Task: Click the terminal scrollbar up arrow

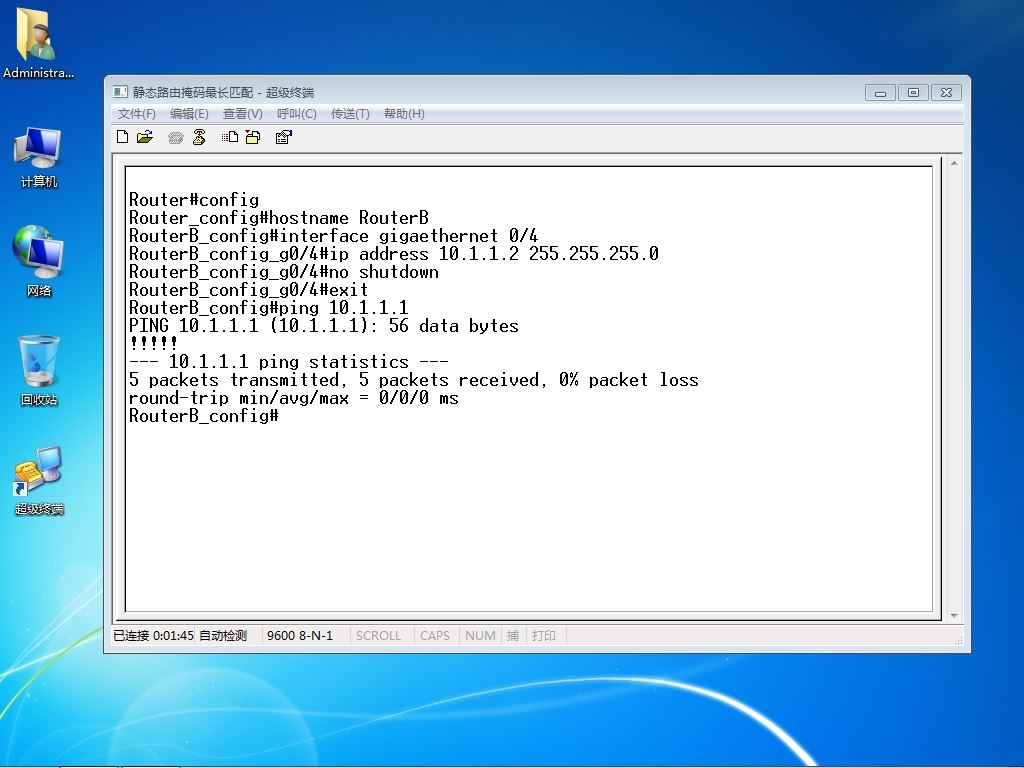Action: click(954, 163)
